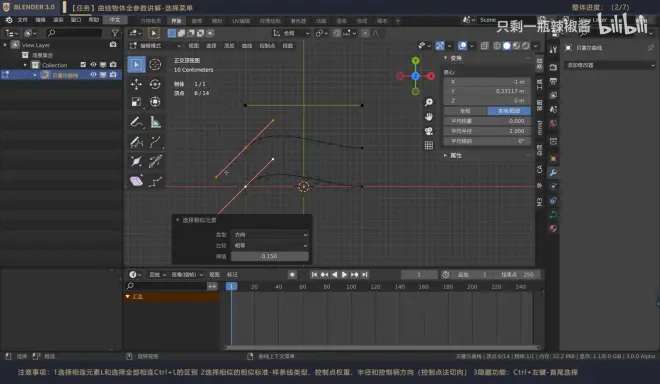The image size is (660, 384).
Task: Open the Edit menu in top bar
Action: click(x=40, y=20)
